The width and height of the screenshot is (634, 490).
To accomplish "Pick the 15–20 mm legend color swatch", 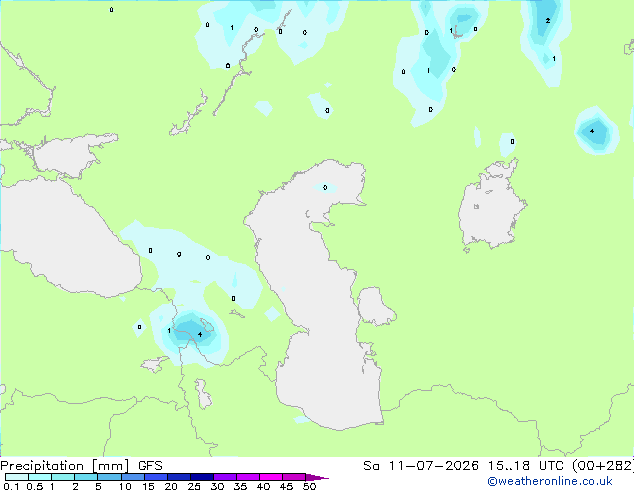I will coord(155,477).
